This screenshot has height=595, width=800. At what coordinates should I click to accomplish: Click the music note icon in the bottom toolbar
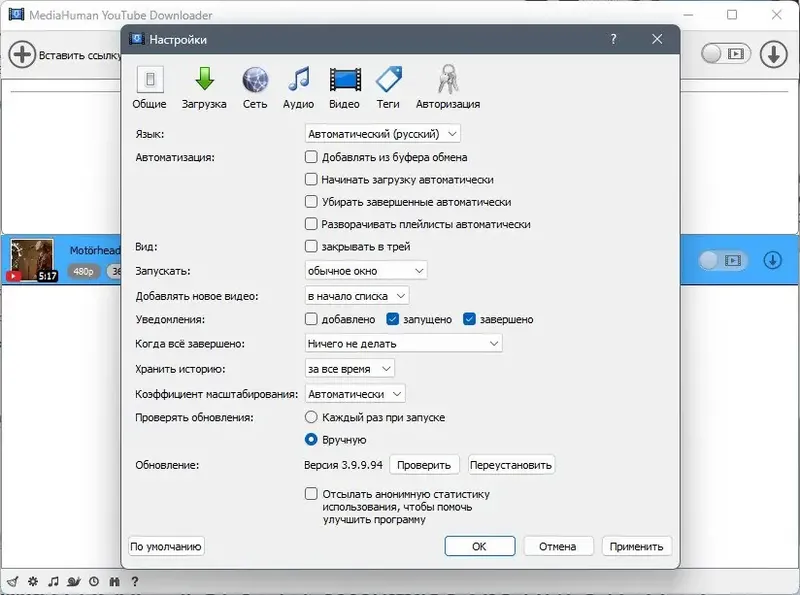pos(54,581)
